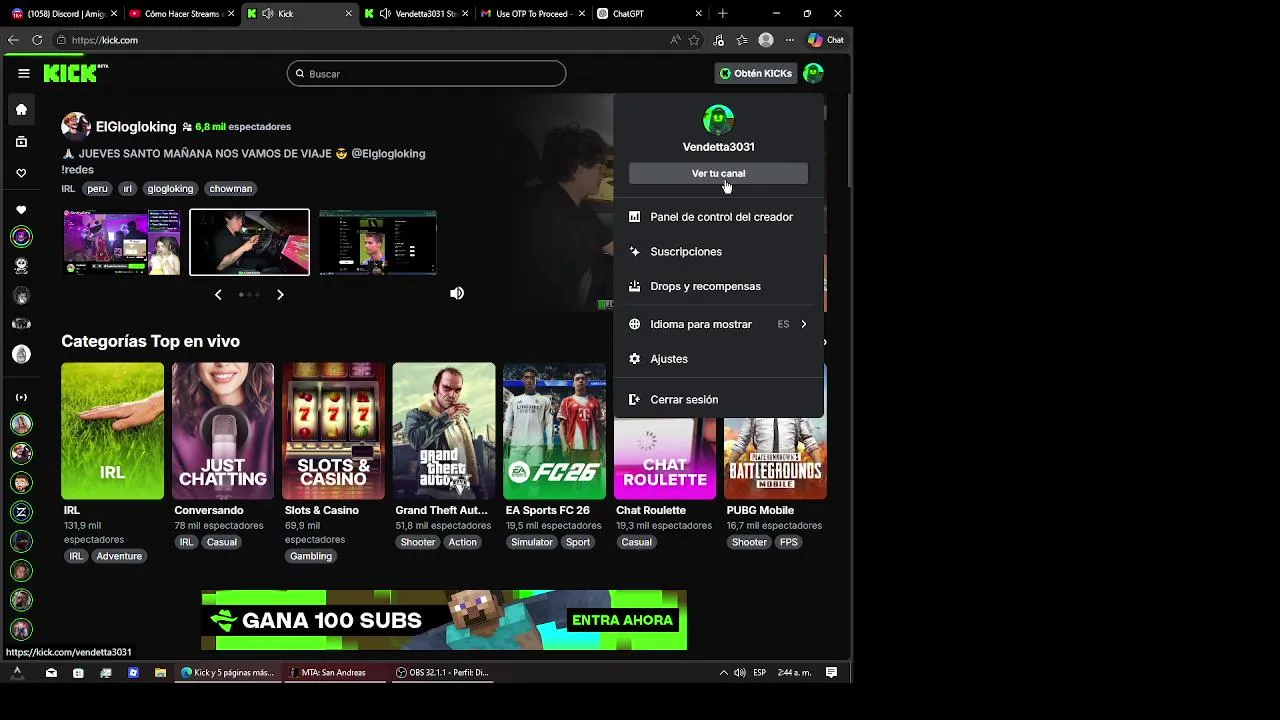This screenshot has width=1280, height=720.
Task: Click the FPS tag under PUBG Mobile
Action: (789, 542)
